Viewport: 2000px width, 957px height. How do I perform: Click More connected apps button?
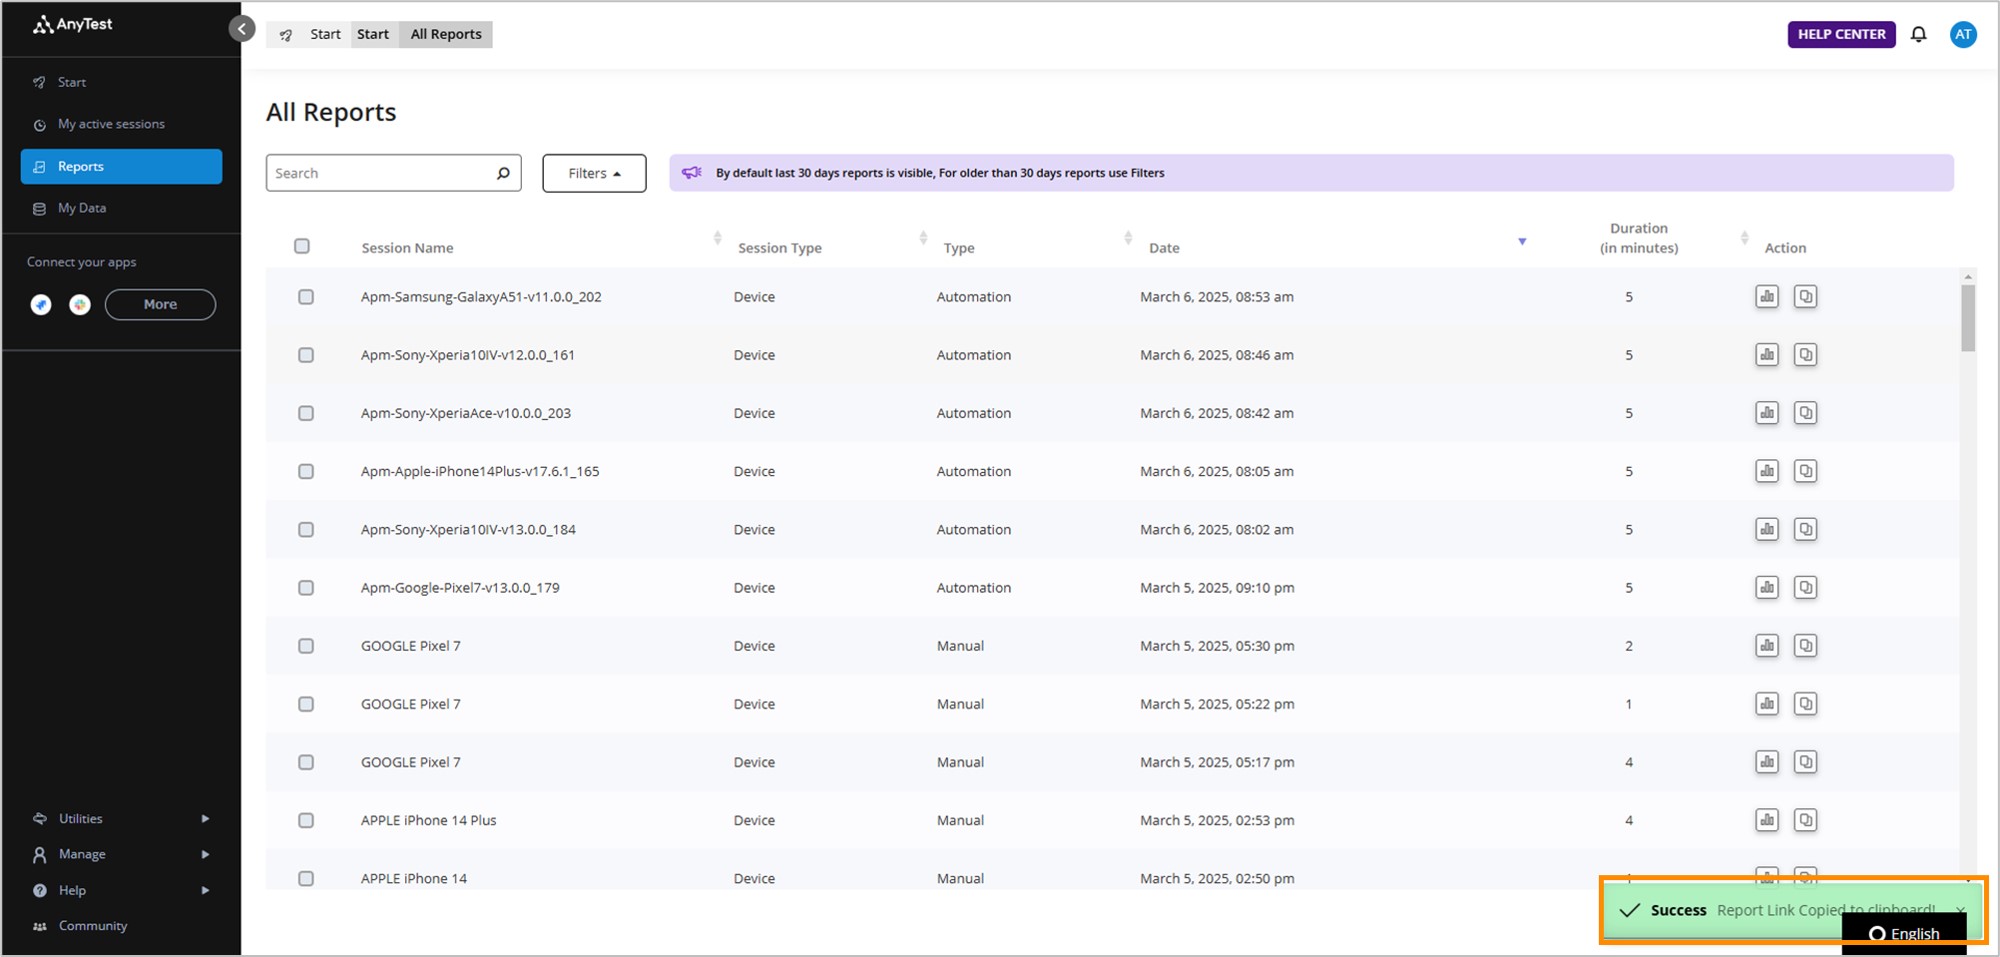point(160,305)
